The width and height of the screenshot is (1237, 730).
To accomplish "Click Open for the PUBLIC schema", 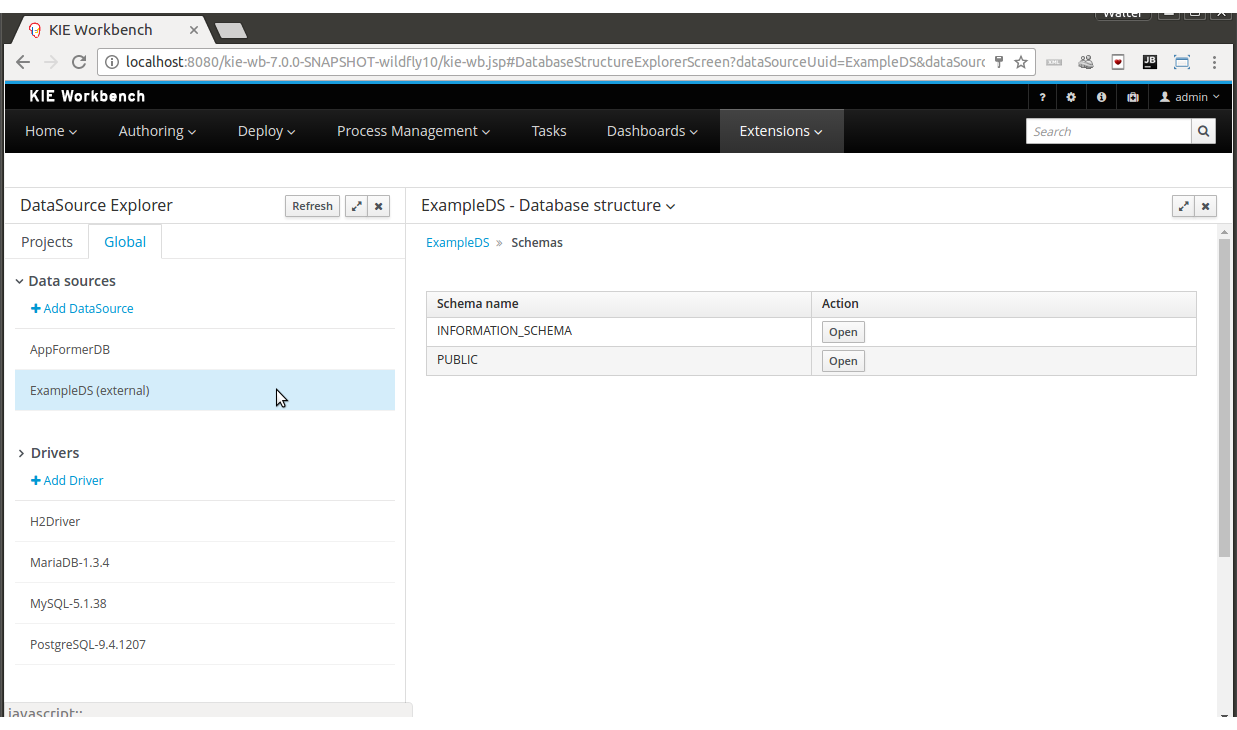I will [842, 361].
